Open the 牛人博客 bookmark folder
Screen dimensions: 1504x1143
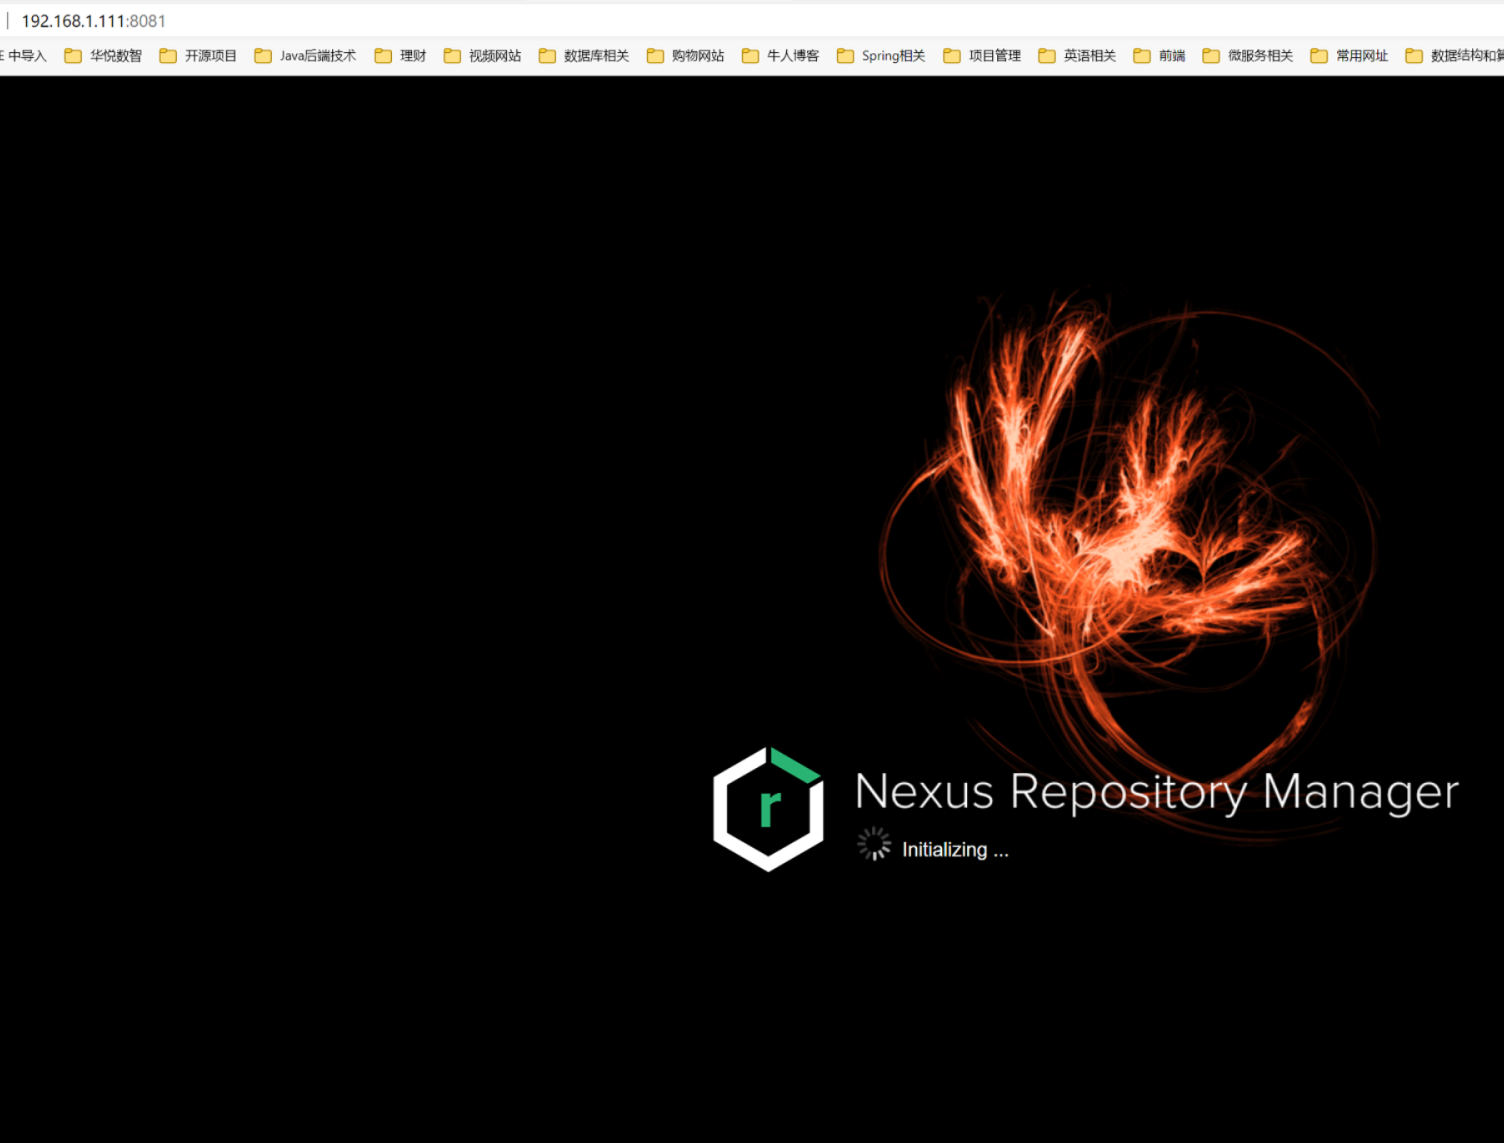pyautogui.click(x=780, y=56)
